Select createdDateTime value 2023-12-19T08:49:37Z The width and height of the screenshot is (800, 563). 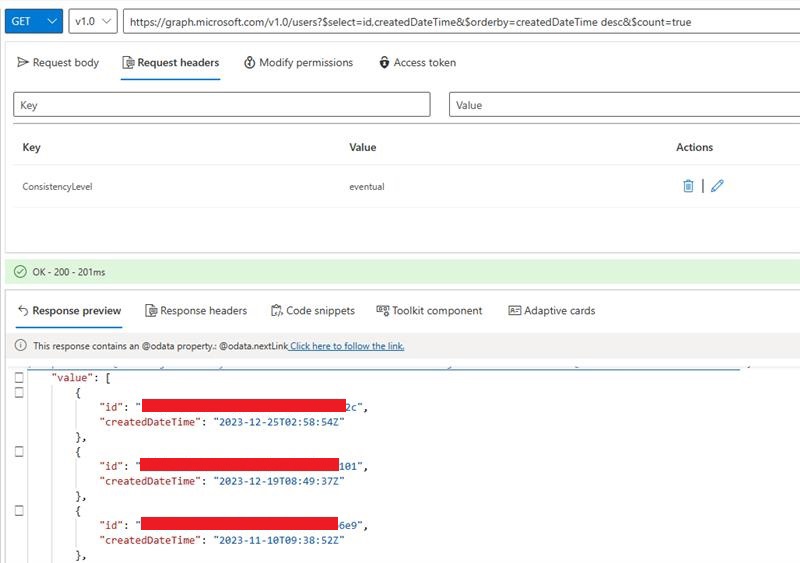click(279, 481)
